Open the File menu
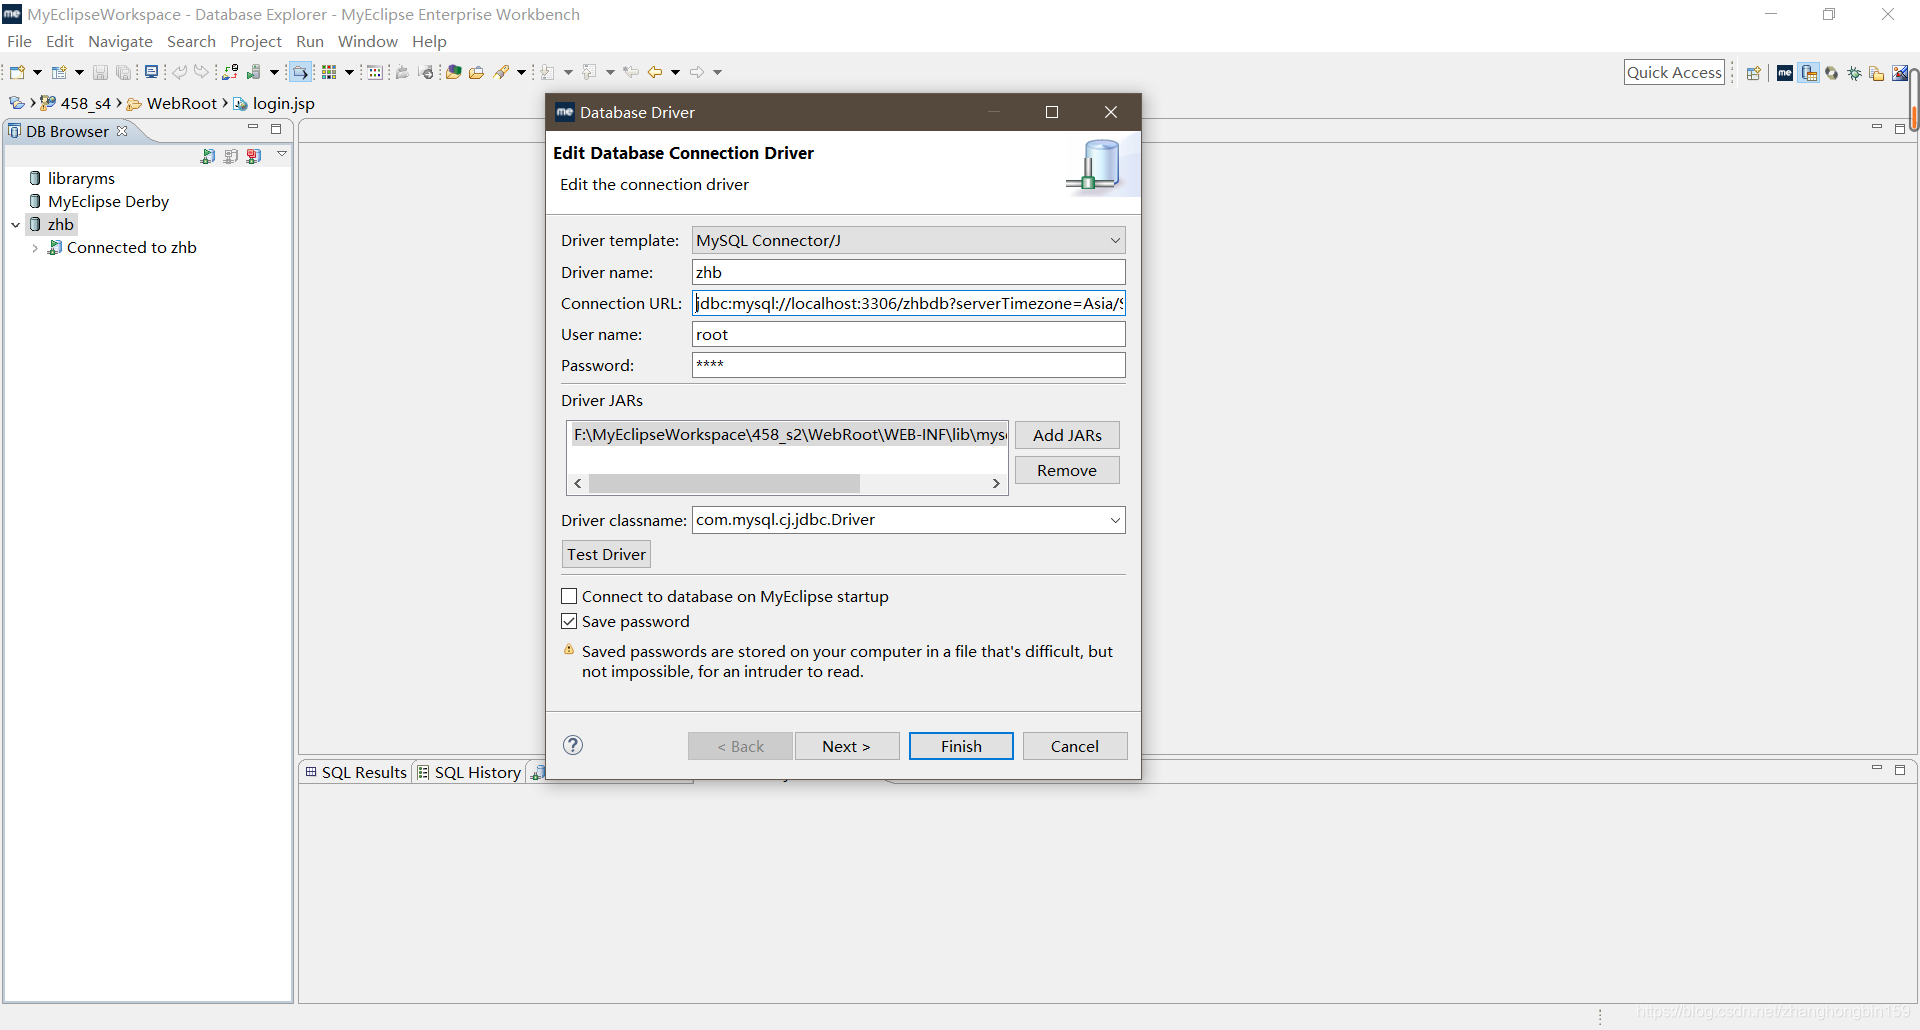This screenshot has width=1920, height=1030. click(19, 41)
